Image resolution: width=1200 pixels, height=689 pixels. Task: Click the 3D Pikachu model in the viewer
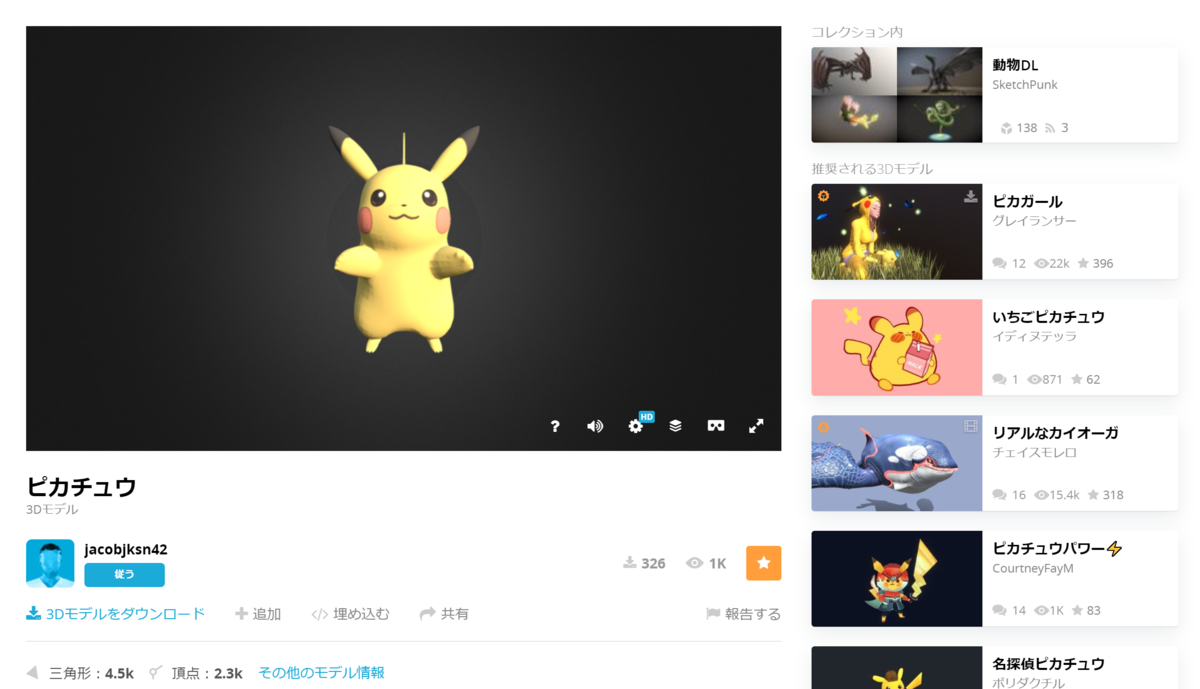point(403,240)
